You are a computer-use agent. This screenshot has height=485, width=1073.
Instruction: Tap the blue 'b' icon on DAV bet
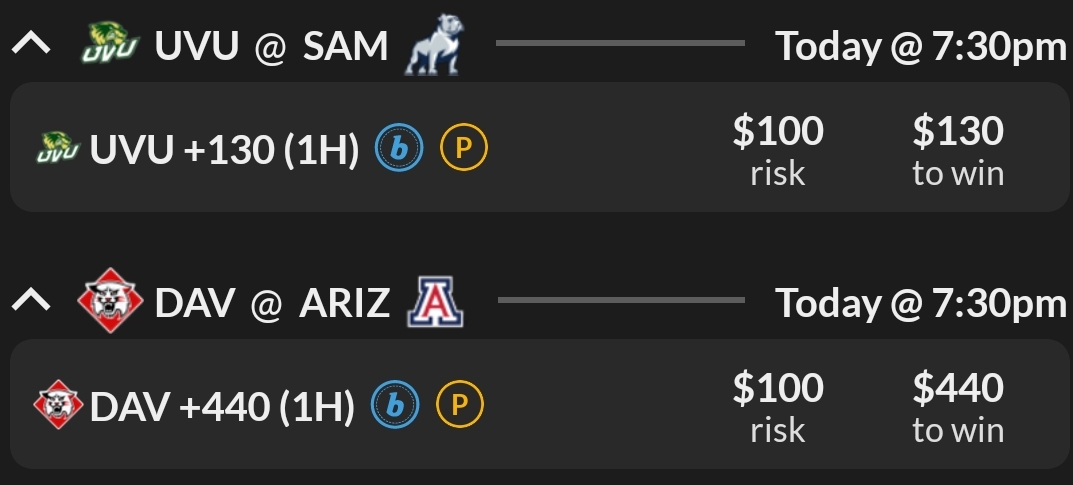(395, 406)
